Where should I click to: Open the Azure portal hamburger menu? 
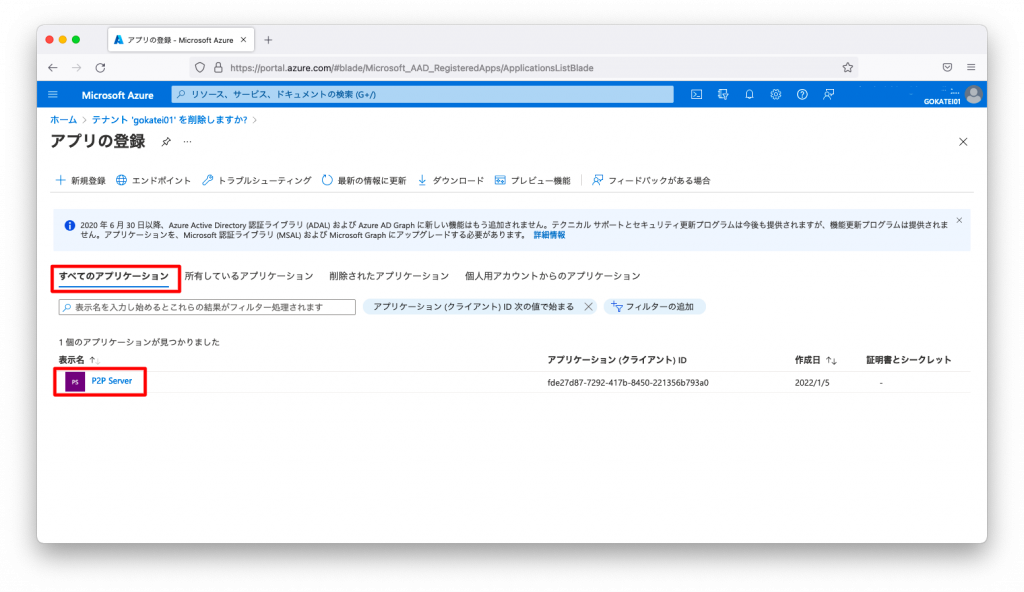(53, 94)
